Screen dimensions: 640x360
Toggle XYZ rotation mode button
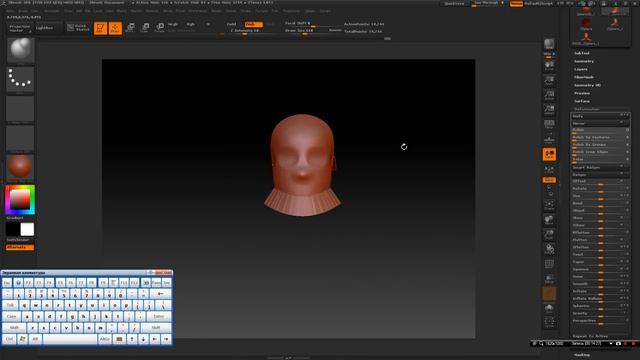pyautogui.click(x=549, y=180)
